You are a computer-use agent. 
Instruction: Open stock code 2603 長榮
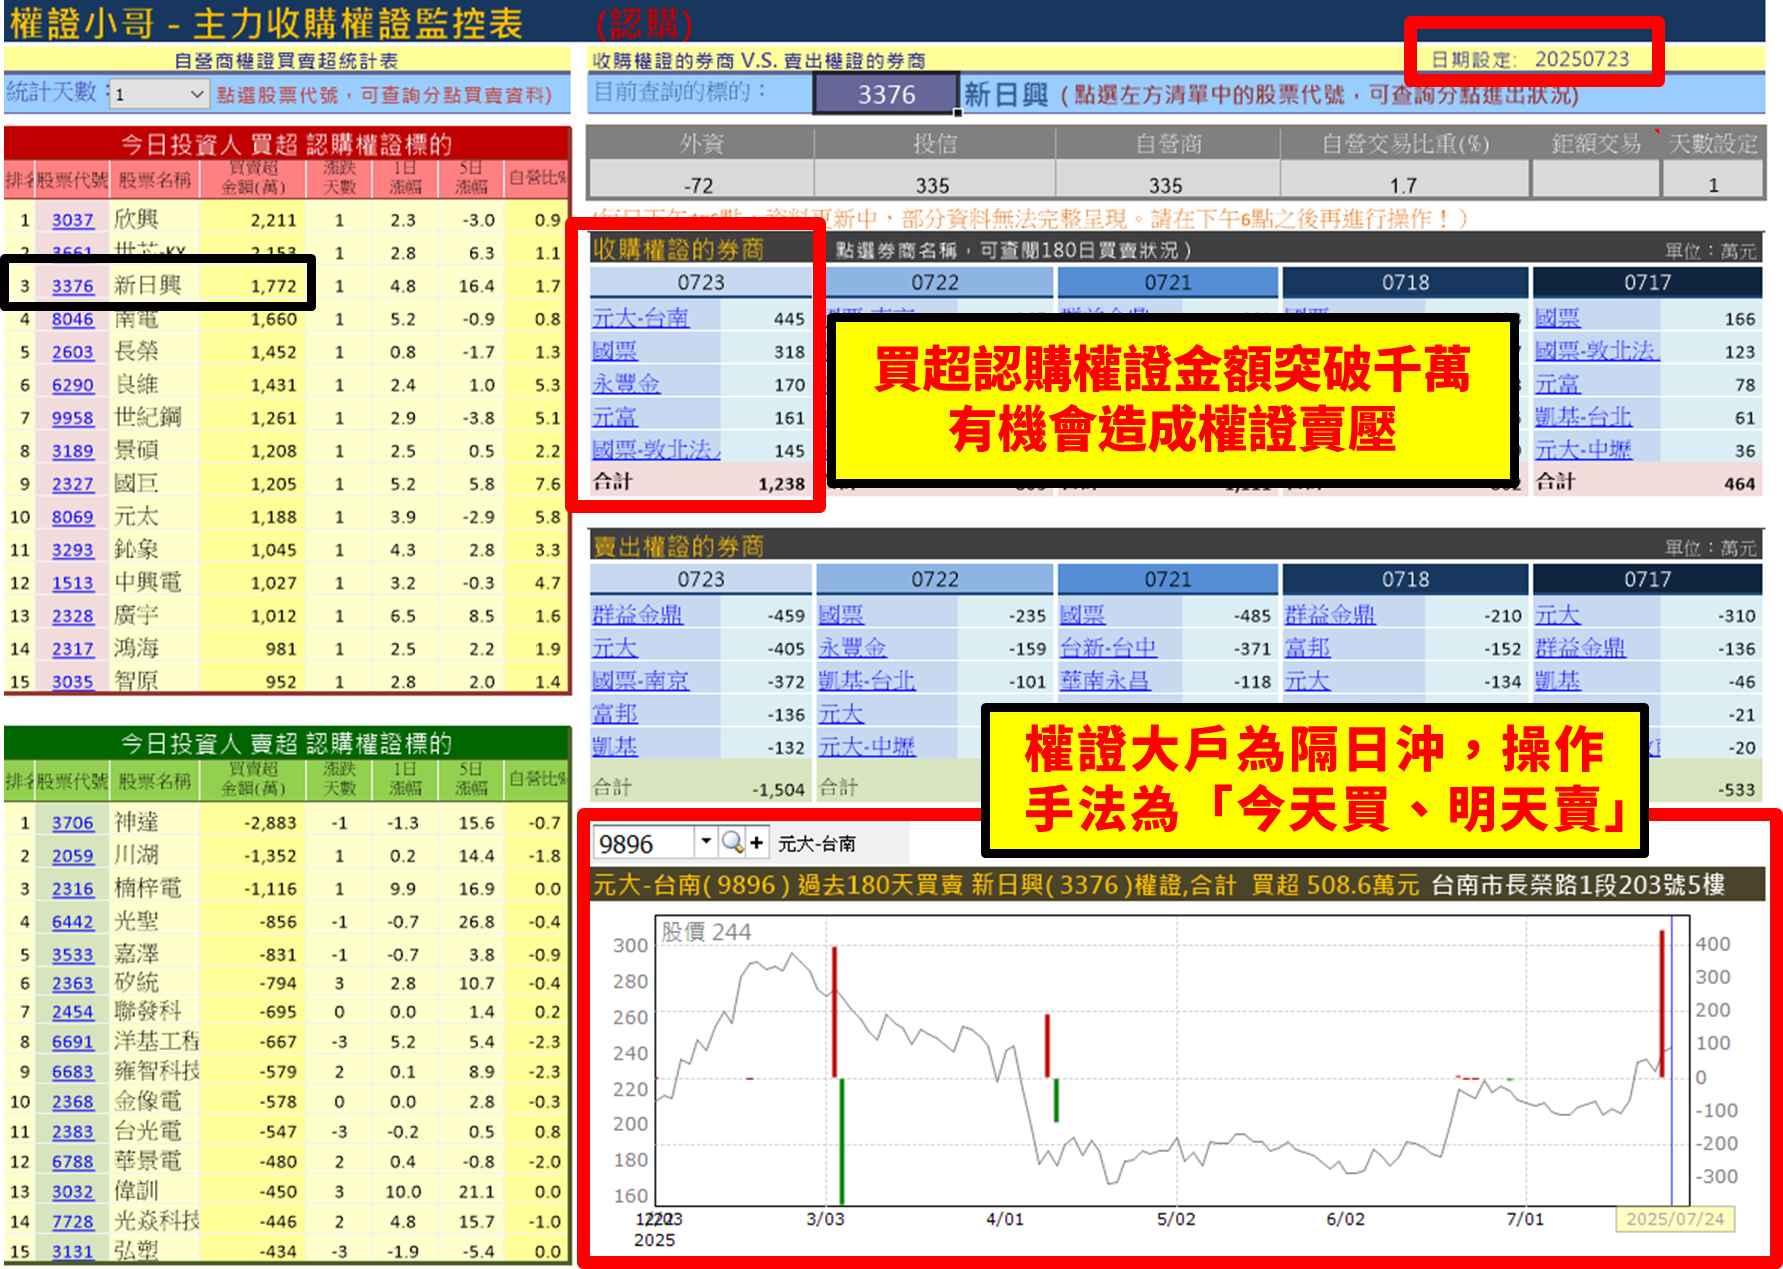click(x=73, y=352)
